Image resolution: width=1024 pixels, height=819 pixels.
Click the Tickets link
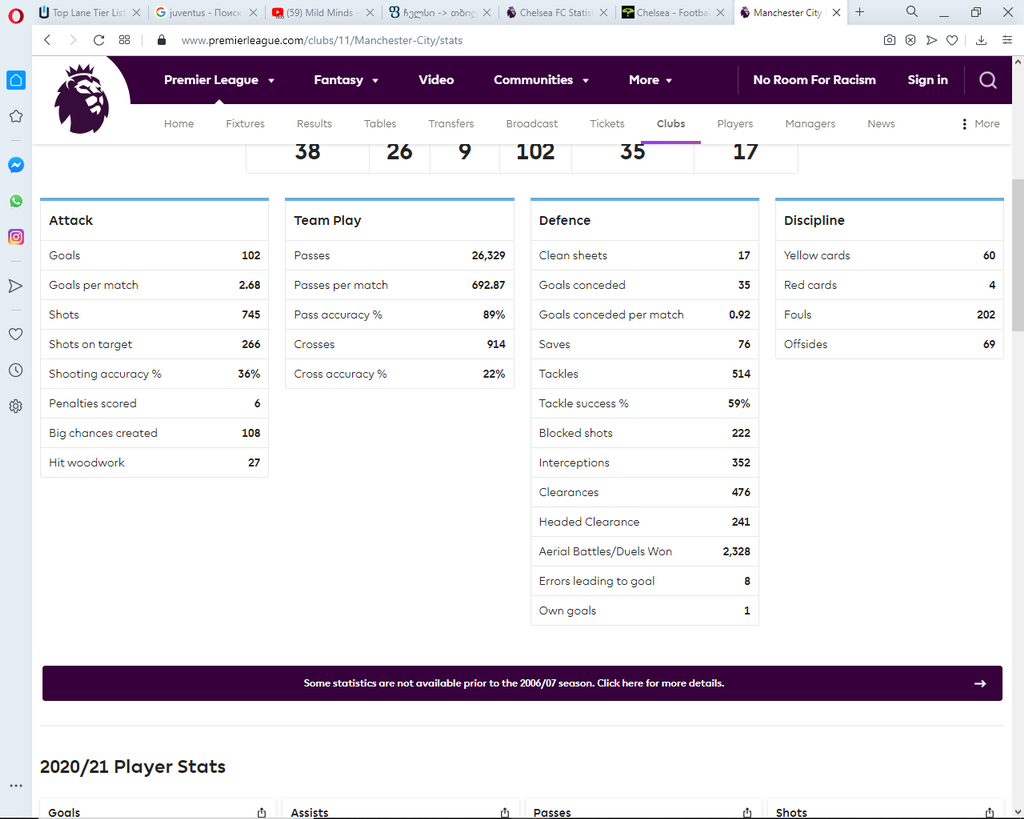(x=607, y=123)
